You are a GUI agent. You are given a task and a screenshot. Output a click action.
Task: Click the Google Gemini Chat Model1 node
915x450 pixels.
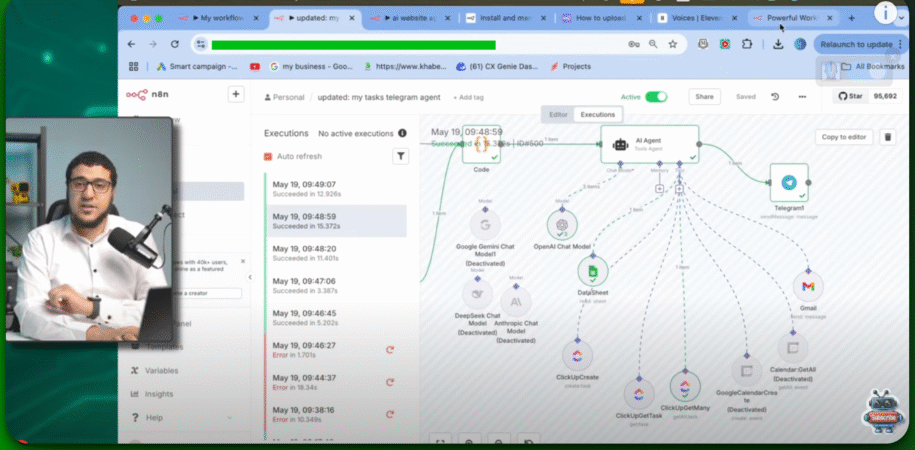point(485,225)
